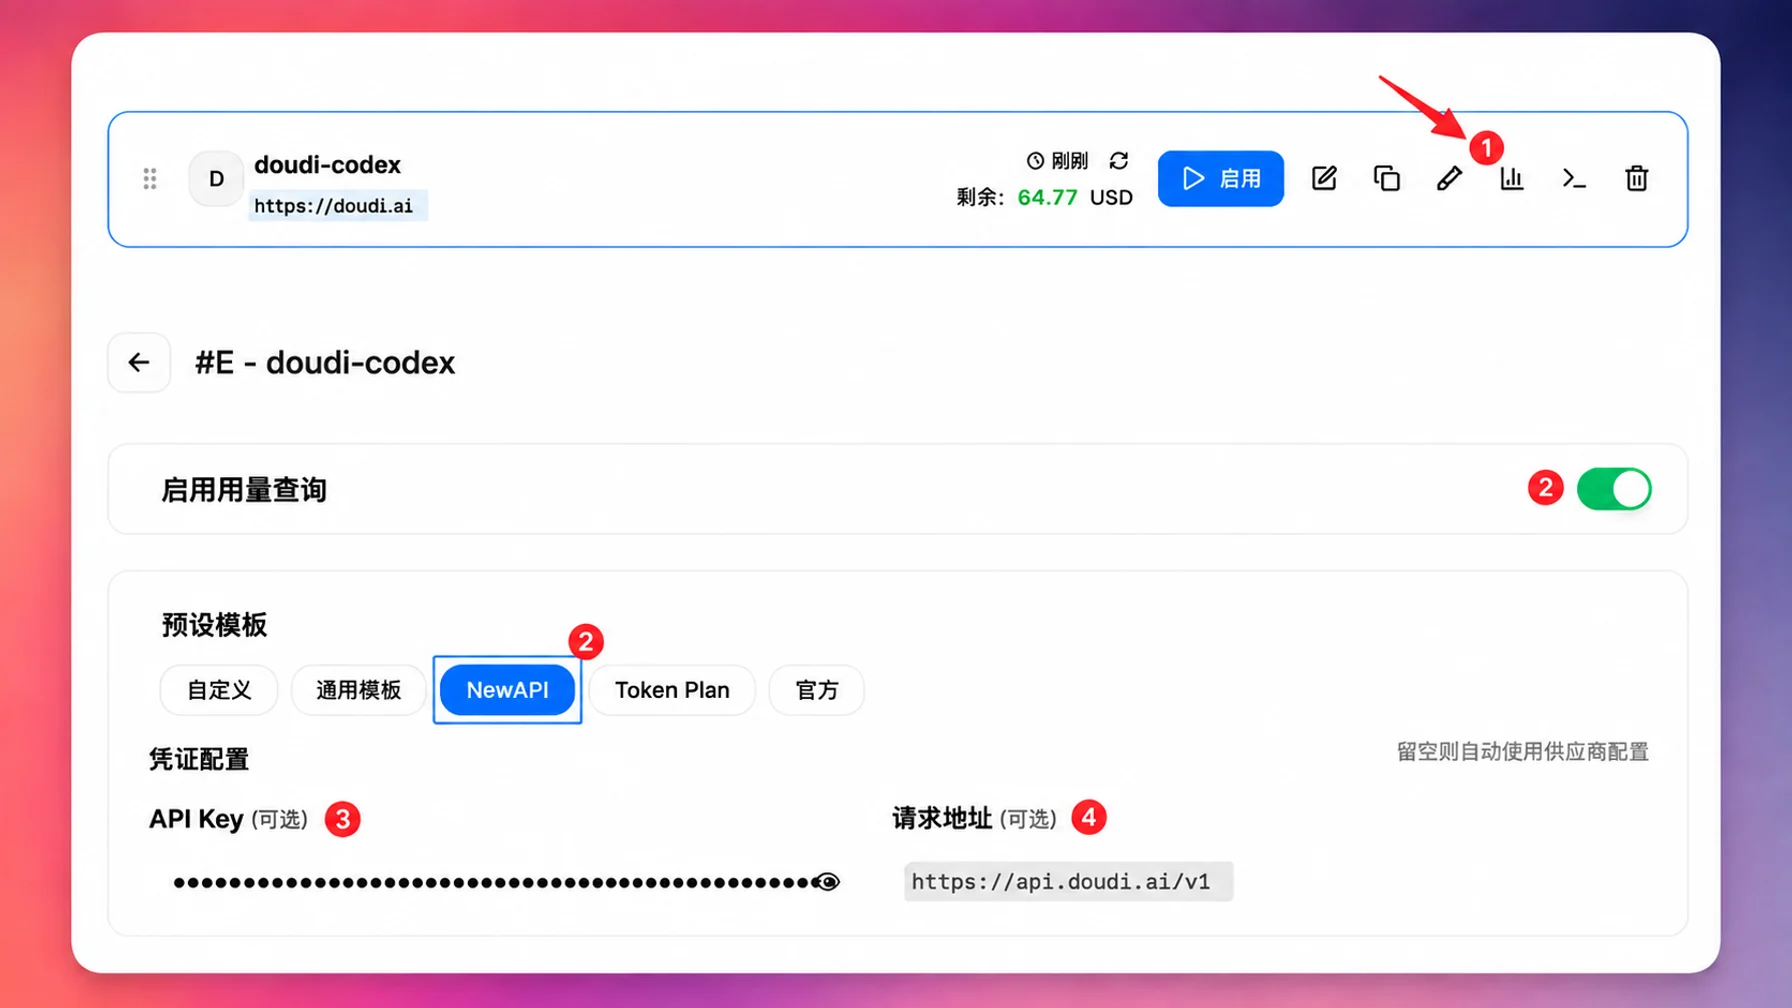Click the D avatar of doudi-codex
Screen dimensions: 1792x1008
(216, 179)
